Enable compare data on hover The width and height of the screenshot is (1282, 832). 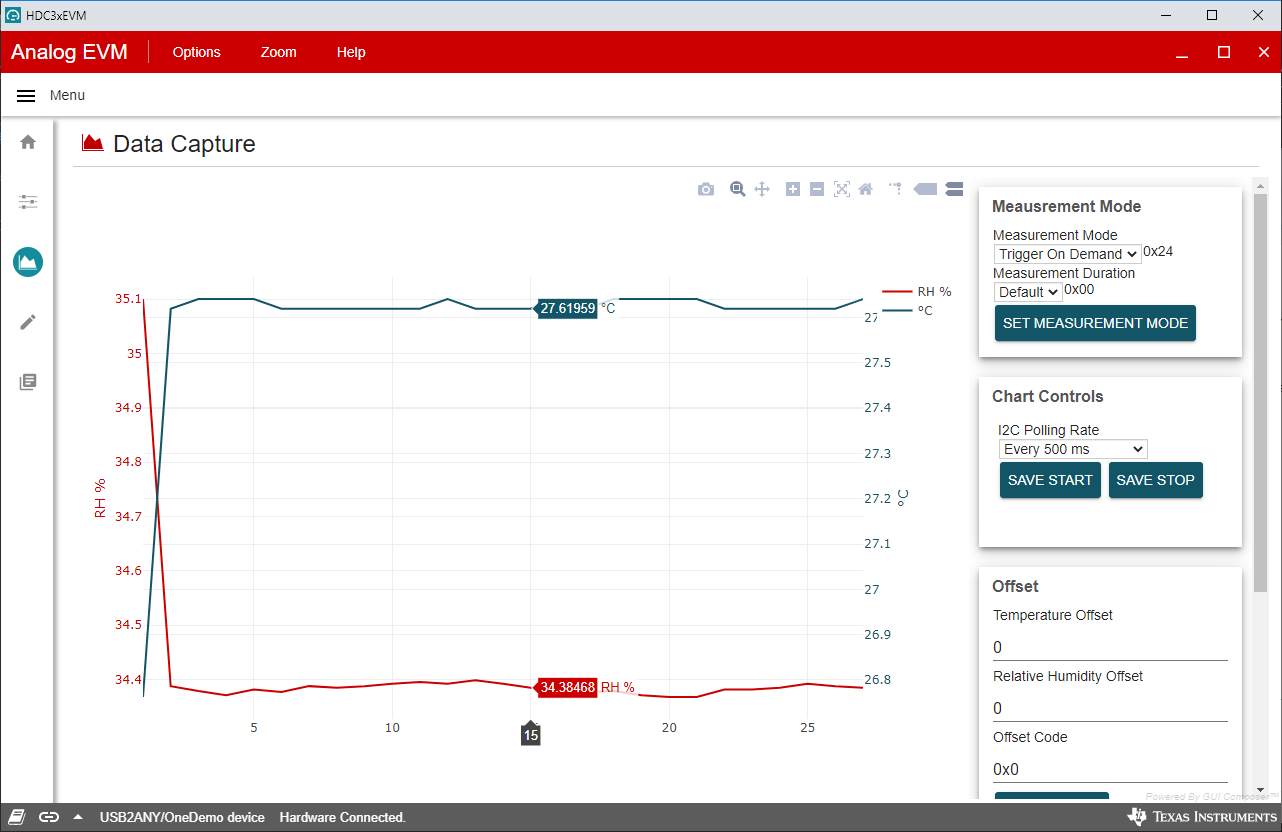[x=953, y=189]
